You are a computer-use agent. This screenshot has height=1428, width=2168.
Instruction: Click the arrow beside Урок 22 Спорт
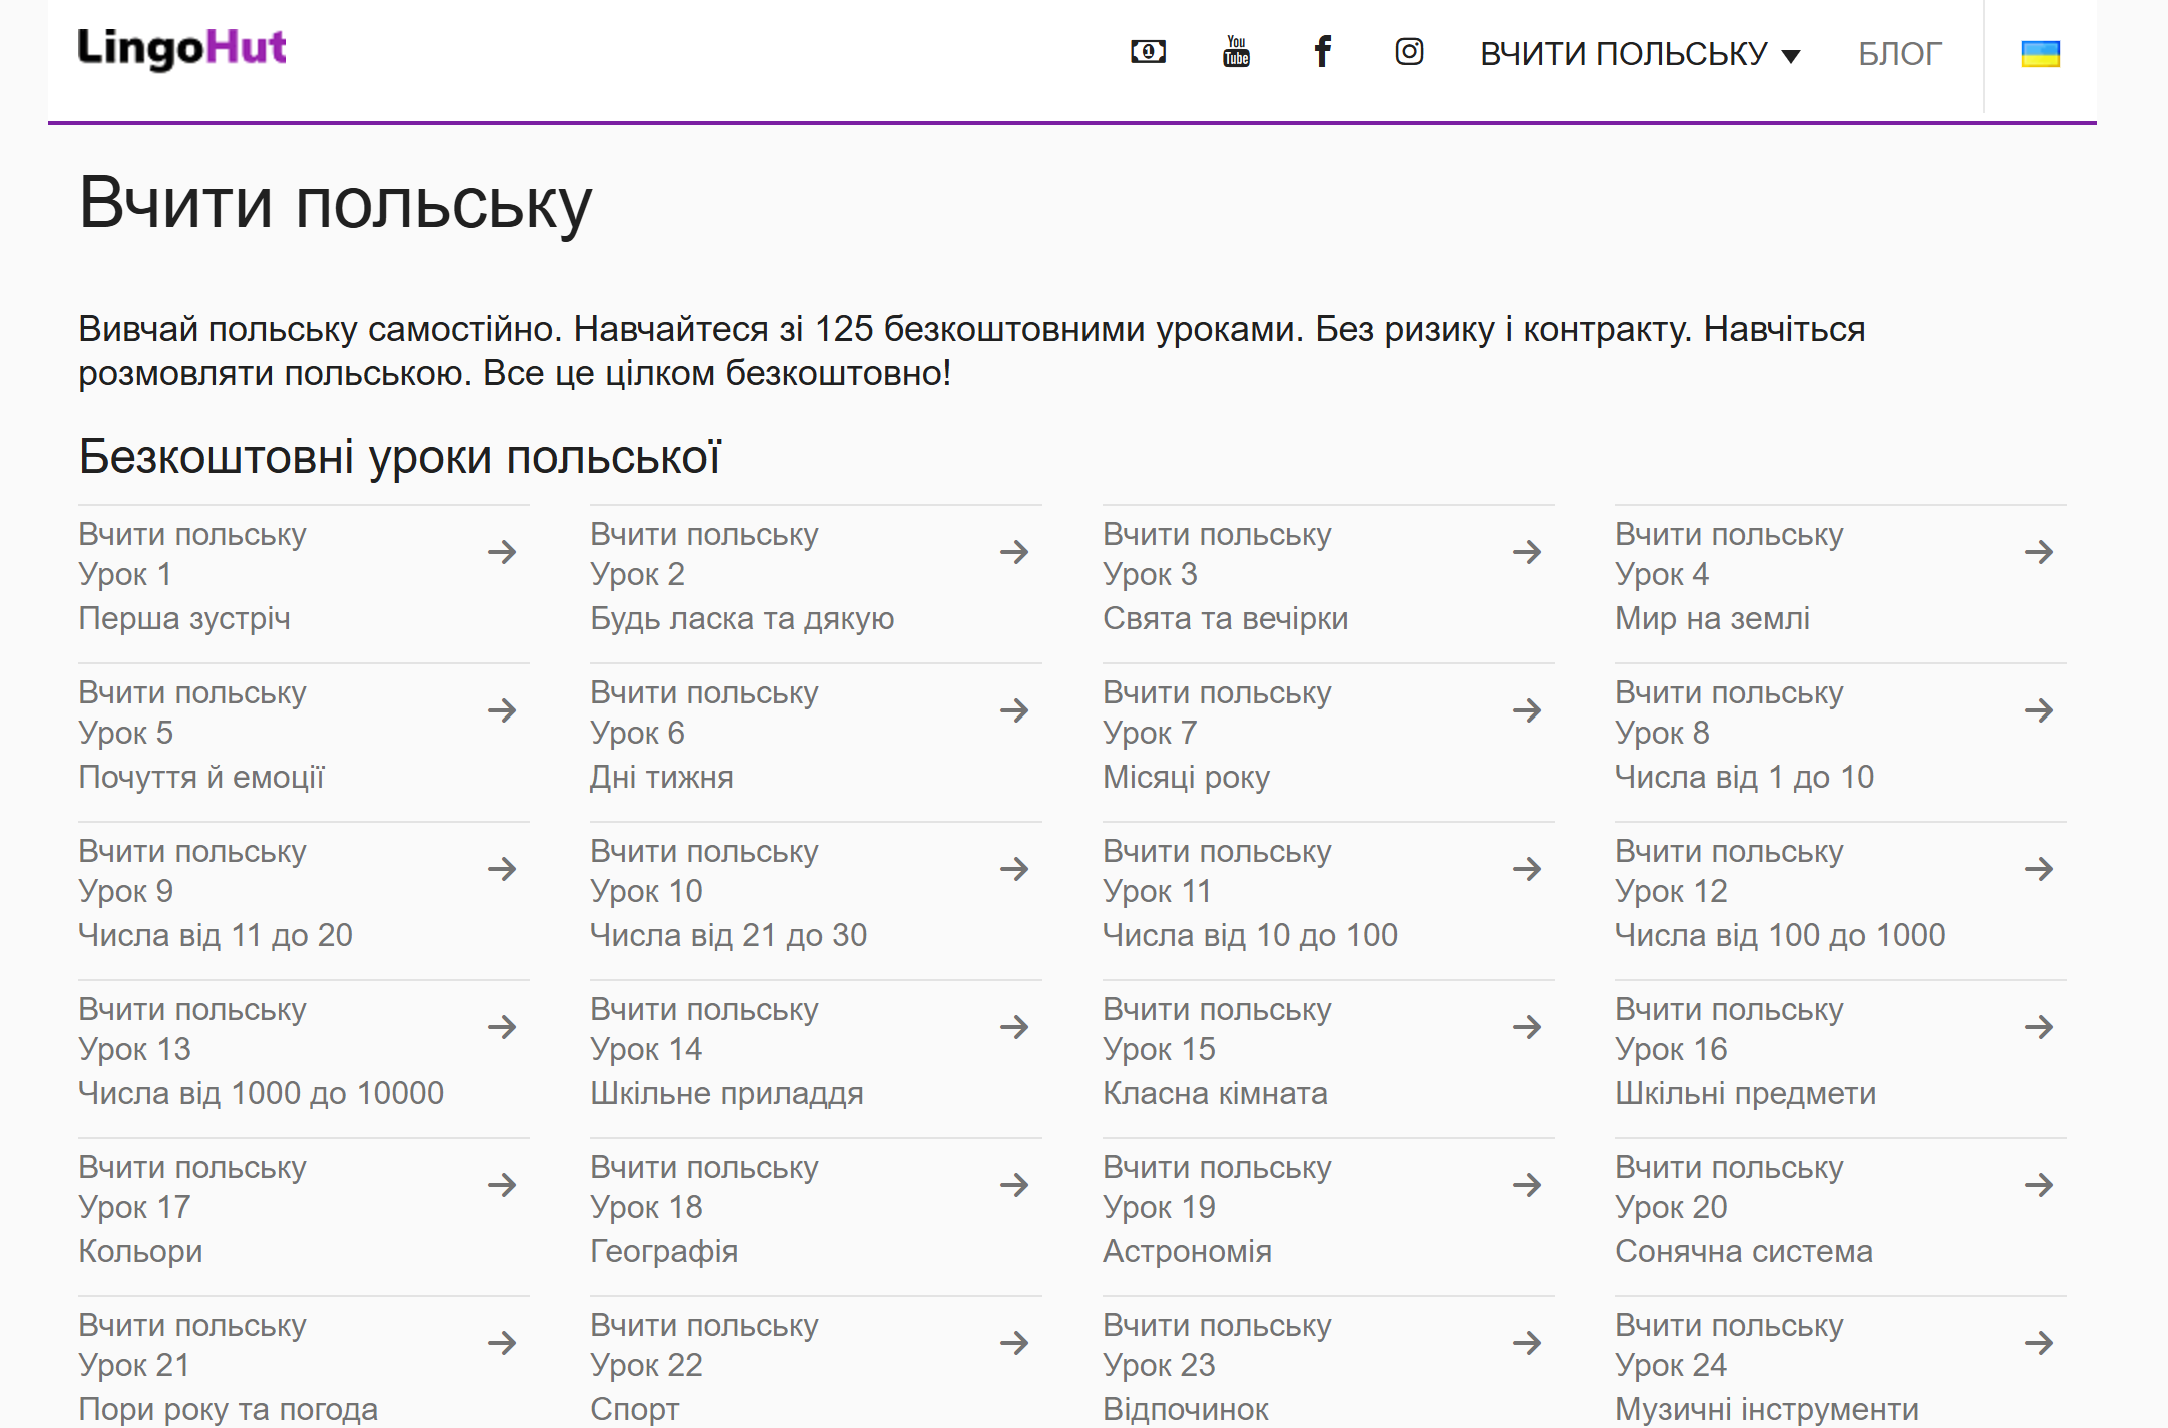1014,1343
